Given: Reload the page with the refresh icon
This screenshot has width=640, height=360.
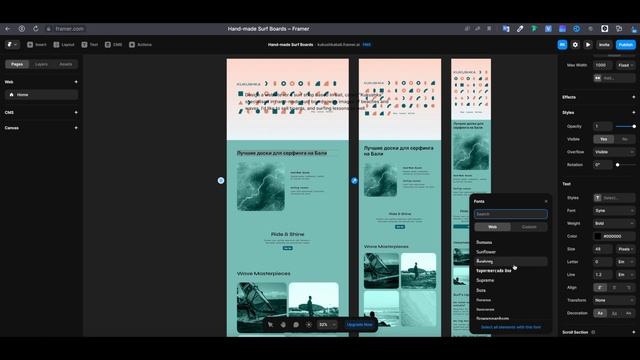Looking at the screenshot, I should point(36,29).
